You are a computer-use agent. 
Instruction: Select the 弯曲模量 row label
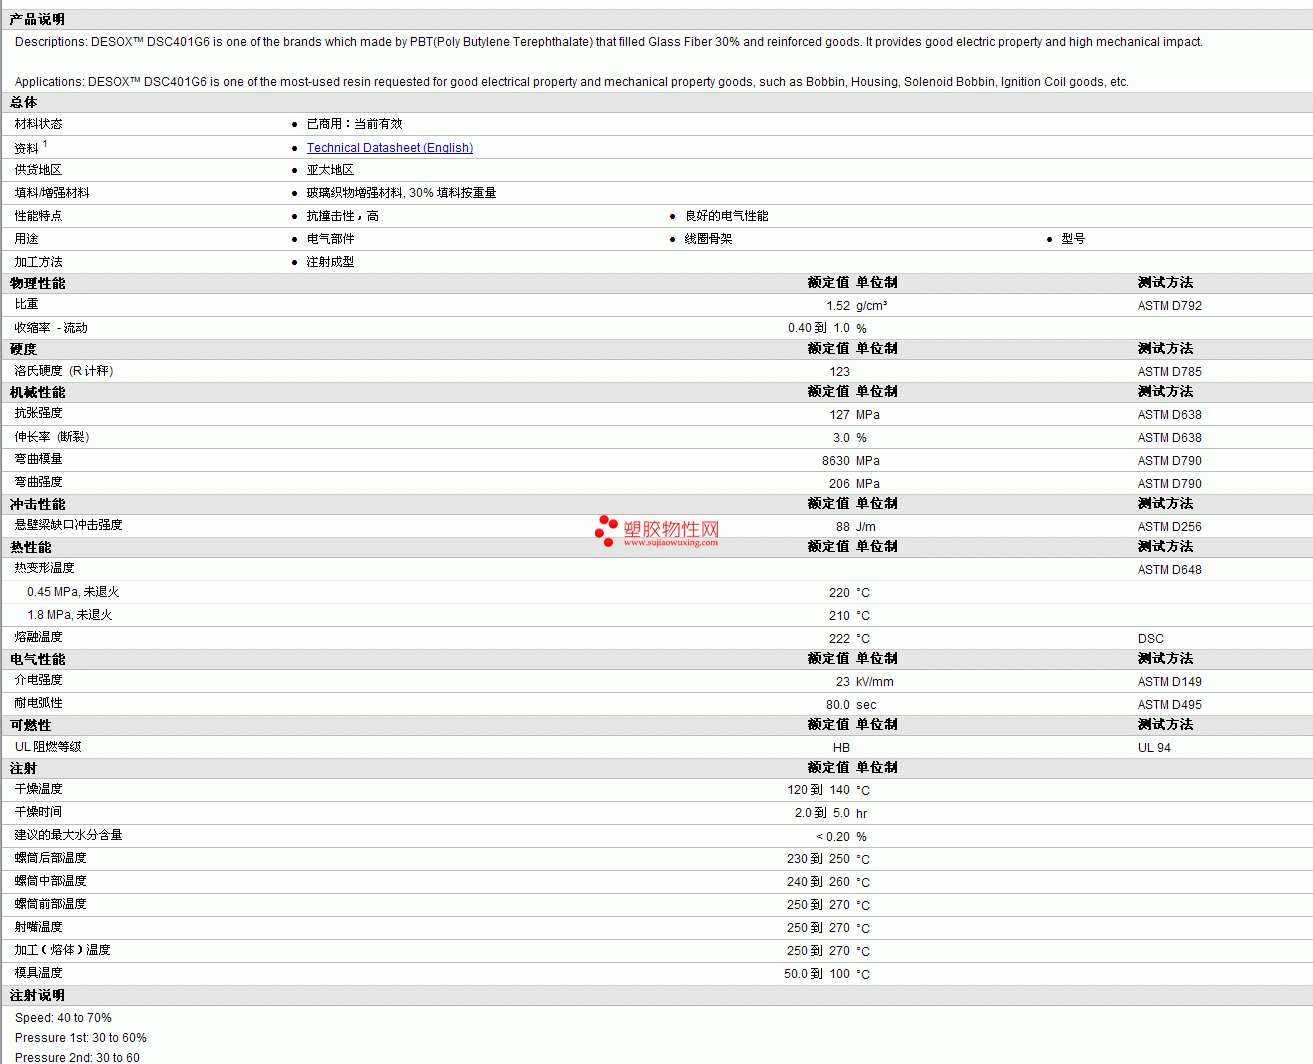coord(38,459)
